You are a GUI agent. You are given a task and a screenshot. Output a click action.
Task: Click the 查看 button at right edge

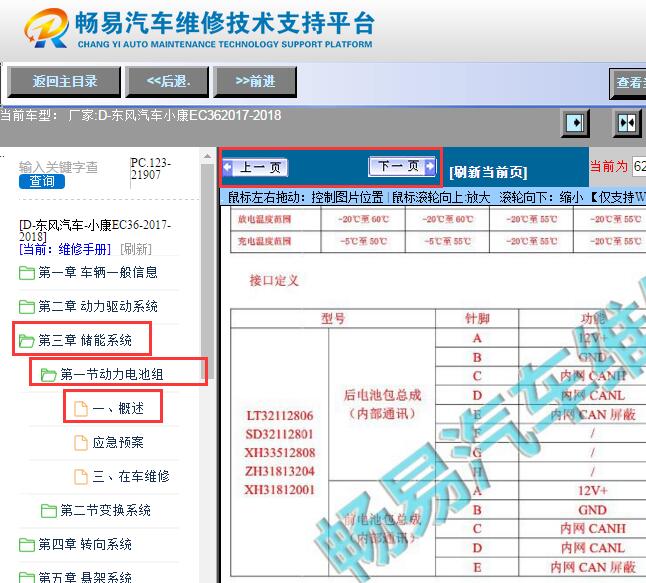coord(628,83)
